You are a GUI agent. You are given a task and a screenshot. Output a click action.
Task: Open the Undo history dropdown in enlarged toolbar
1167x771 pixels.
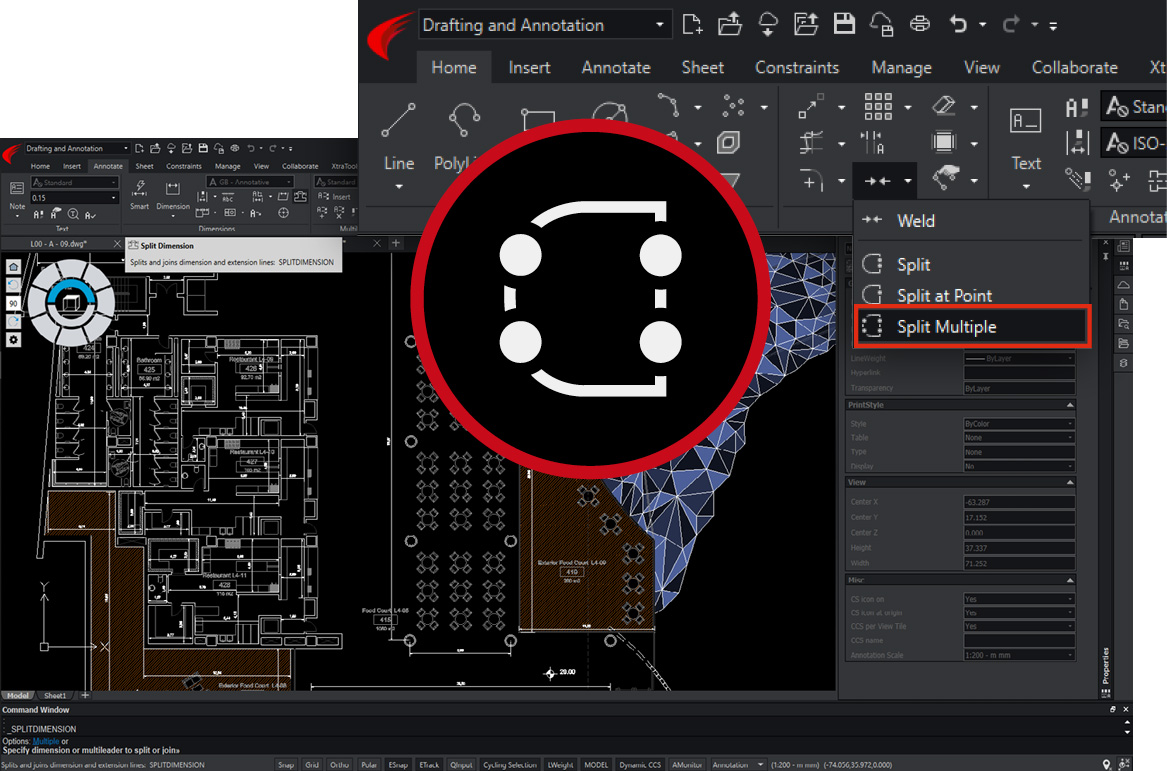982,25
